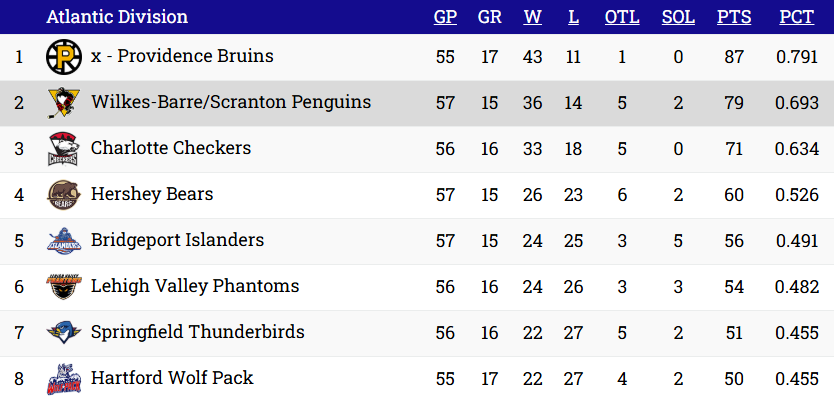Screen dimensions: 834x402
Task: Click the Hershey Bears logo icon
Action: click(x=63, y=195)
